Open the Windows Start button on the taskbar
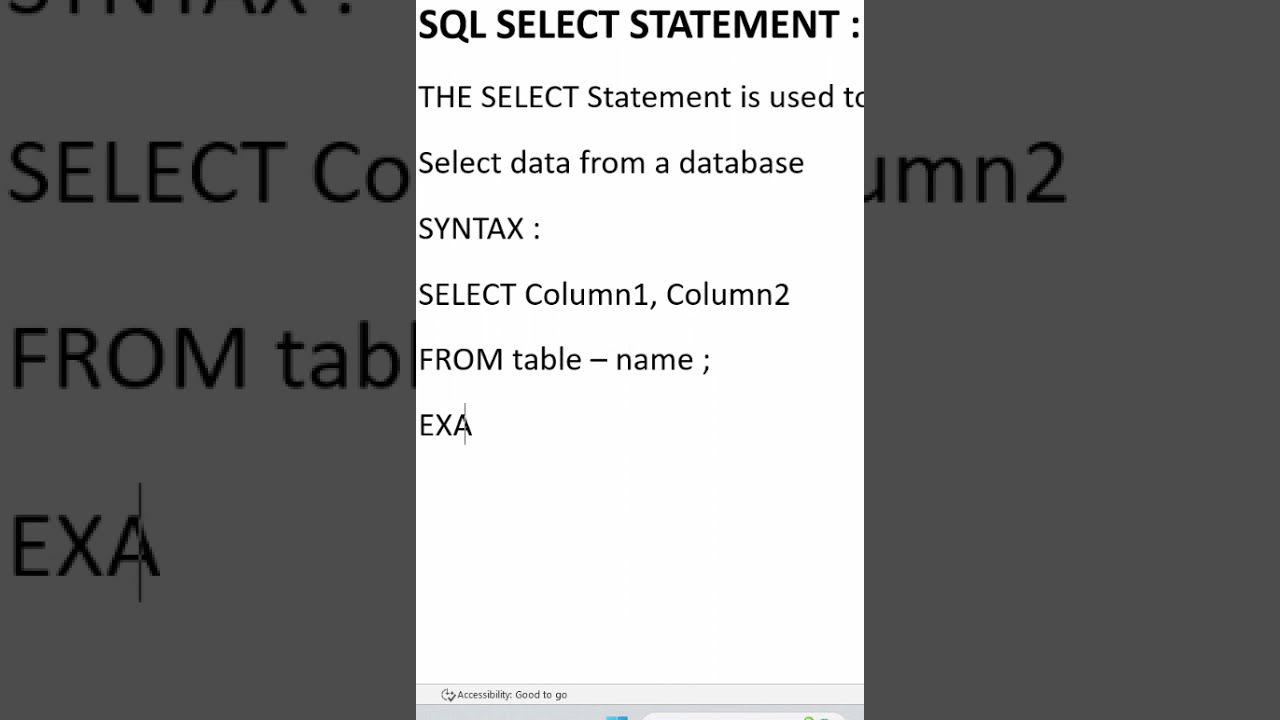 (x=617, y=717)
